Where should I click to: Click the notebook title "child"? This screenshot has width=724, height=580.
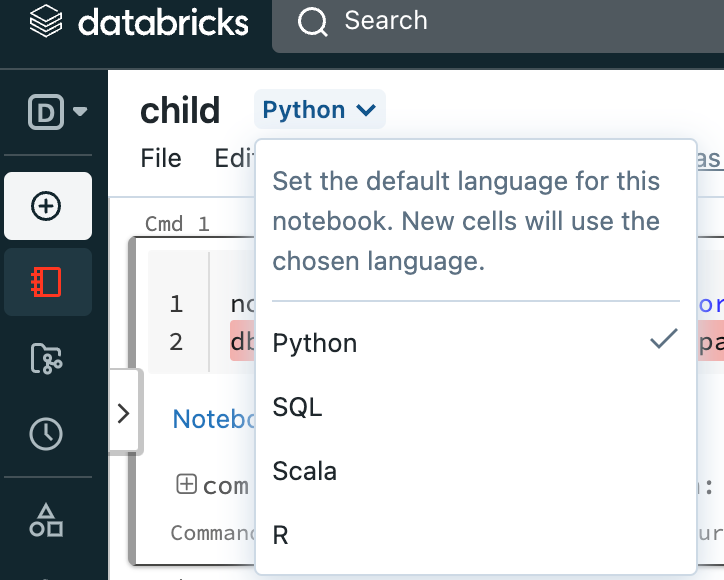click(180, 110)
